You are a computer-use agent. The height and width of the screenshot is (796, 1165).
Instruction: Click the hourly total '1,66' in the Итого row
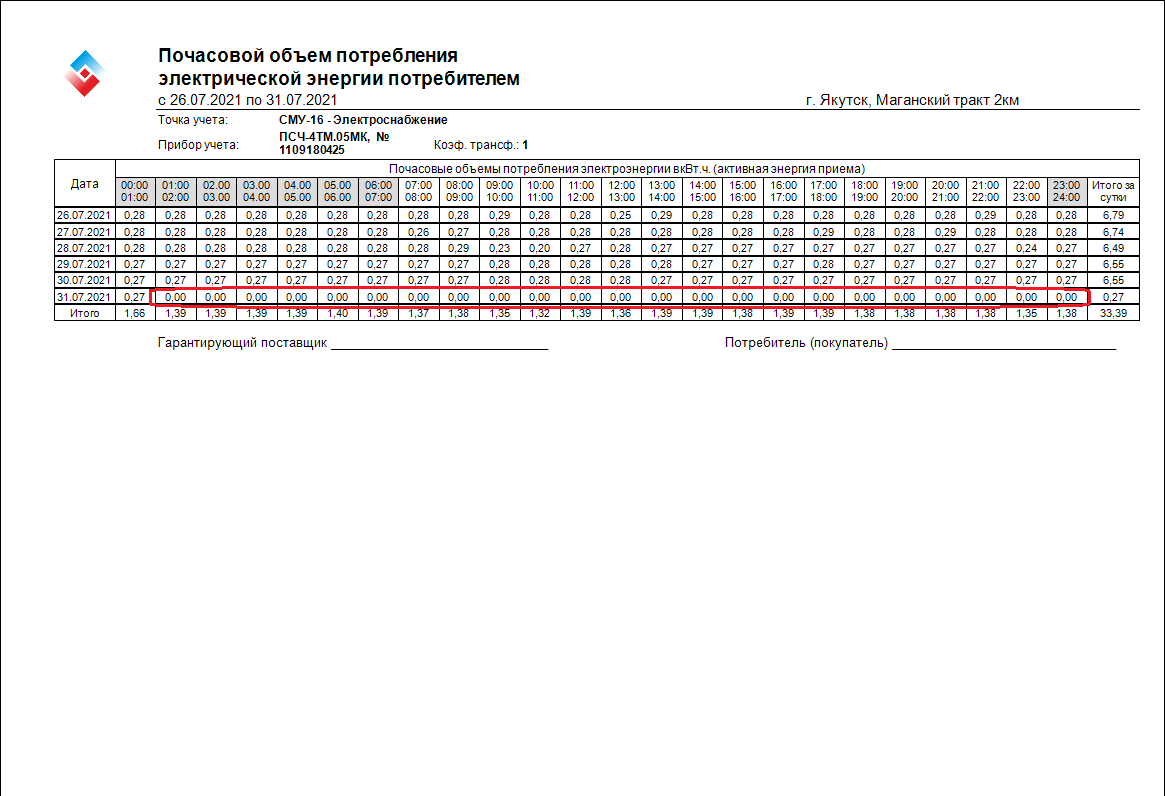(134, 314)
